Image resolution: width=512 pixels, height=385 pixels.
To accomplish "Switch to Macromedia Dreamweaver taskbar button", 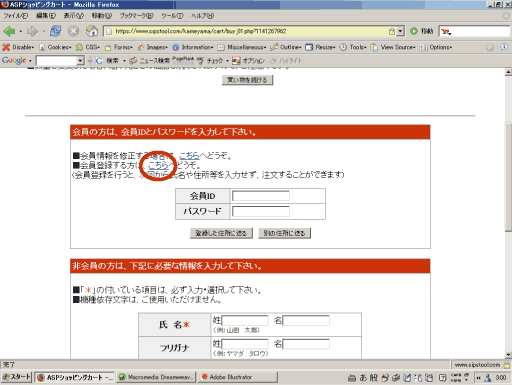I will click(x=156, y=377).
